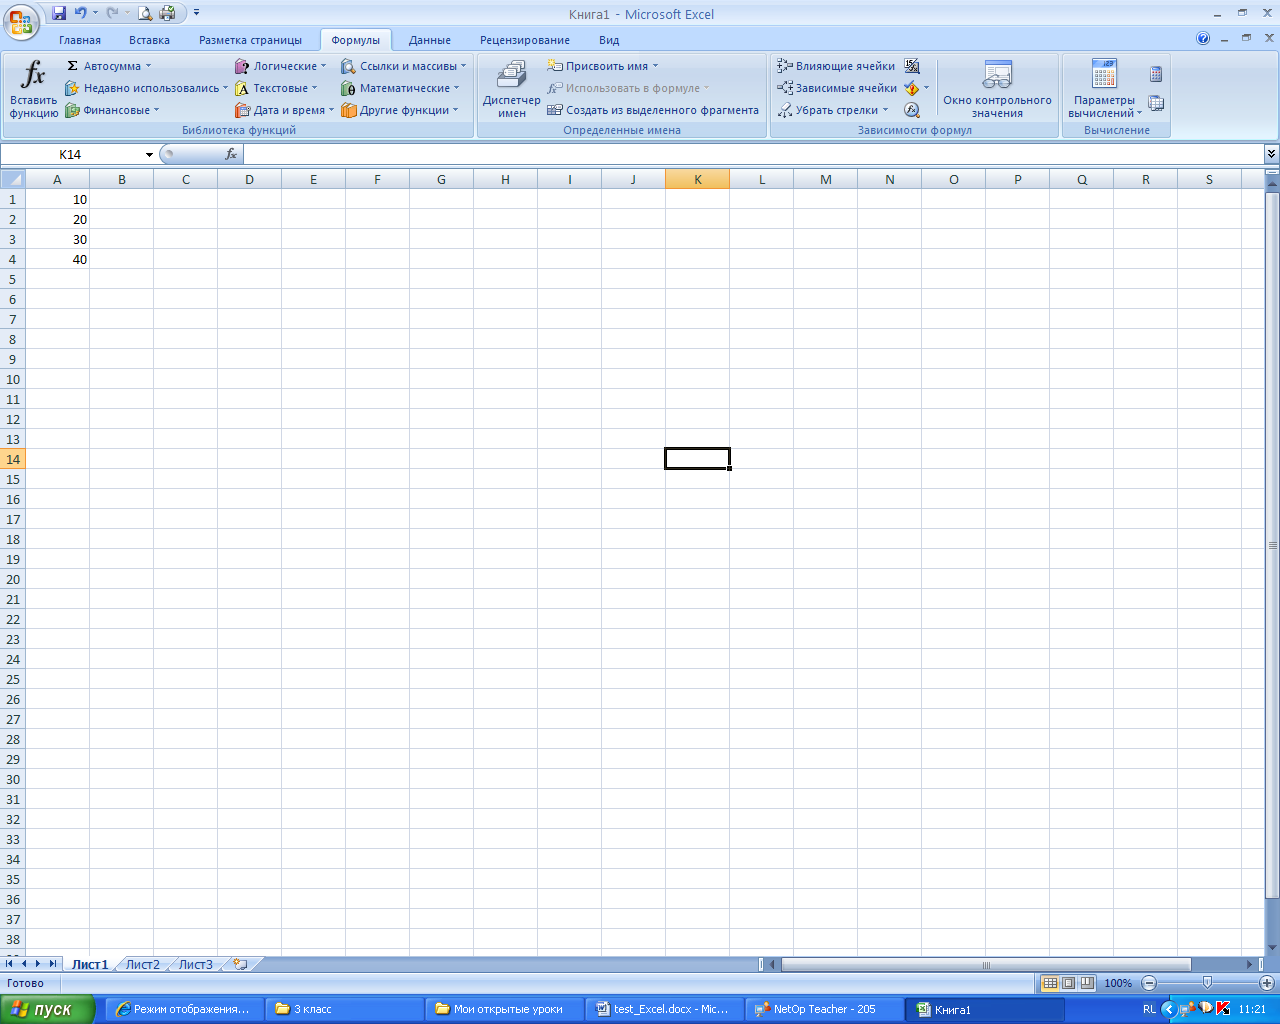Open Недавно использовались functions list

pos(146,88)
